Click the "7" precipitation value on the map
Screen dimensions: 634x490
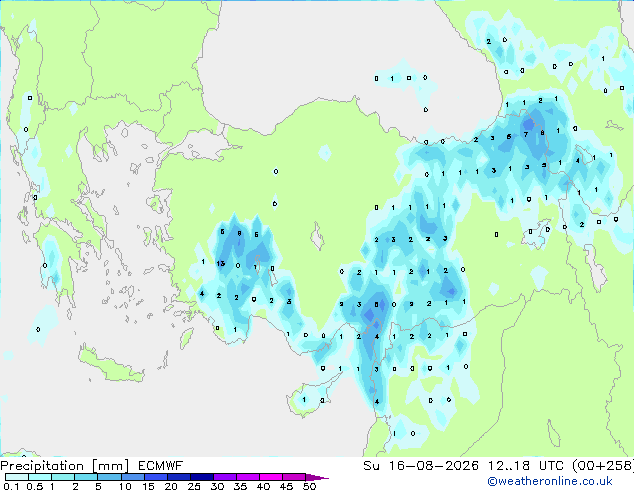(x=526, y=134)
